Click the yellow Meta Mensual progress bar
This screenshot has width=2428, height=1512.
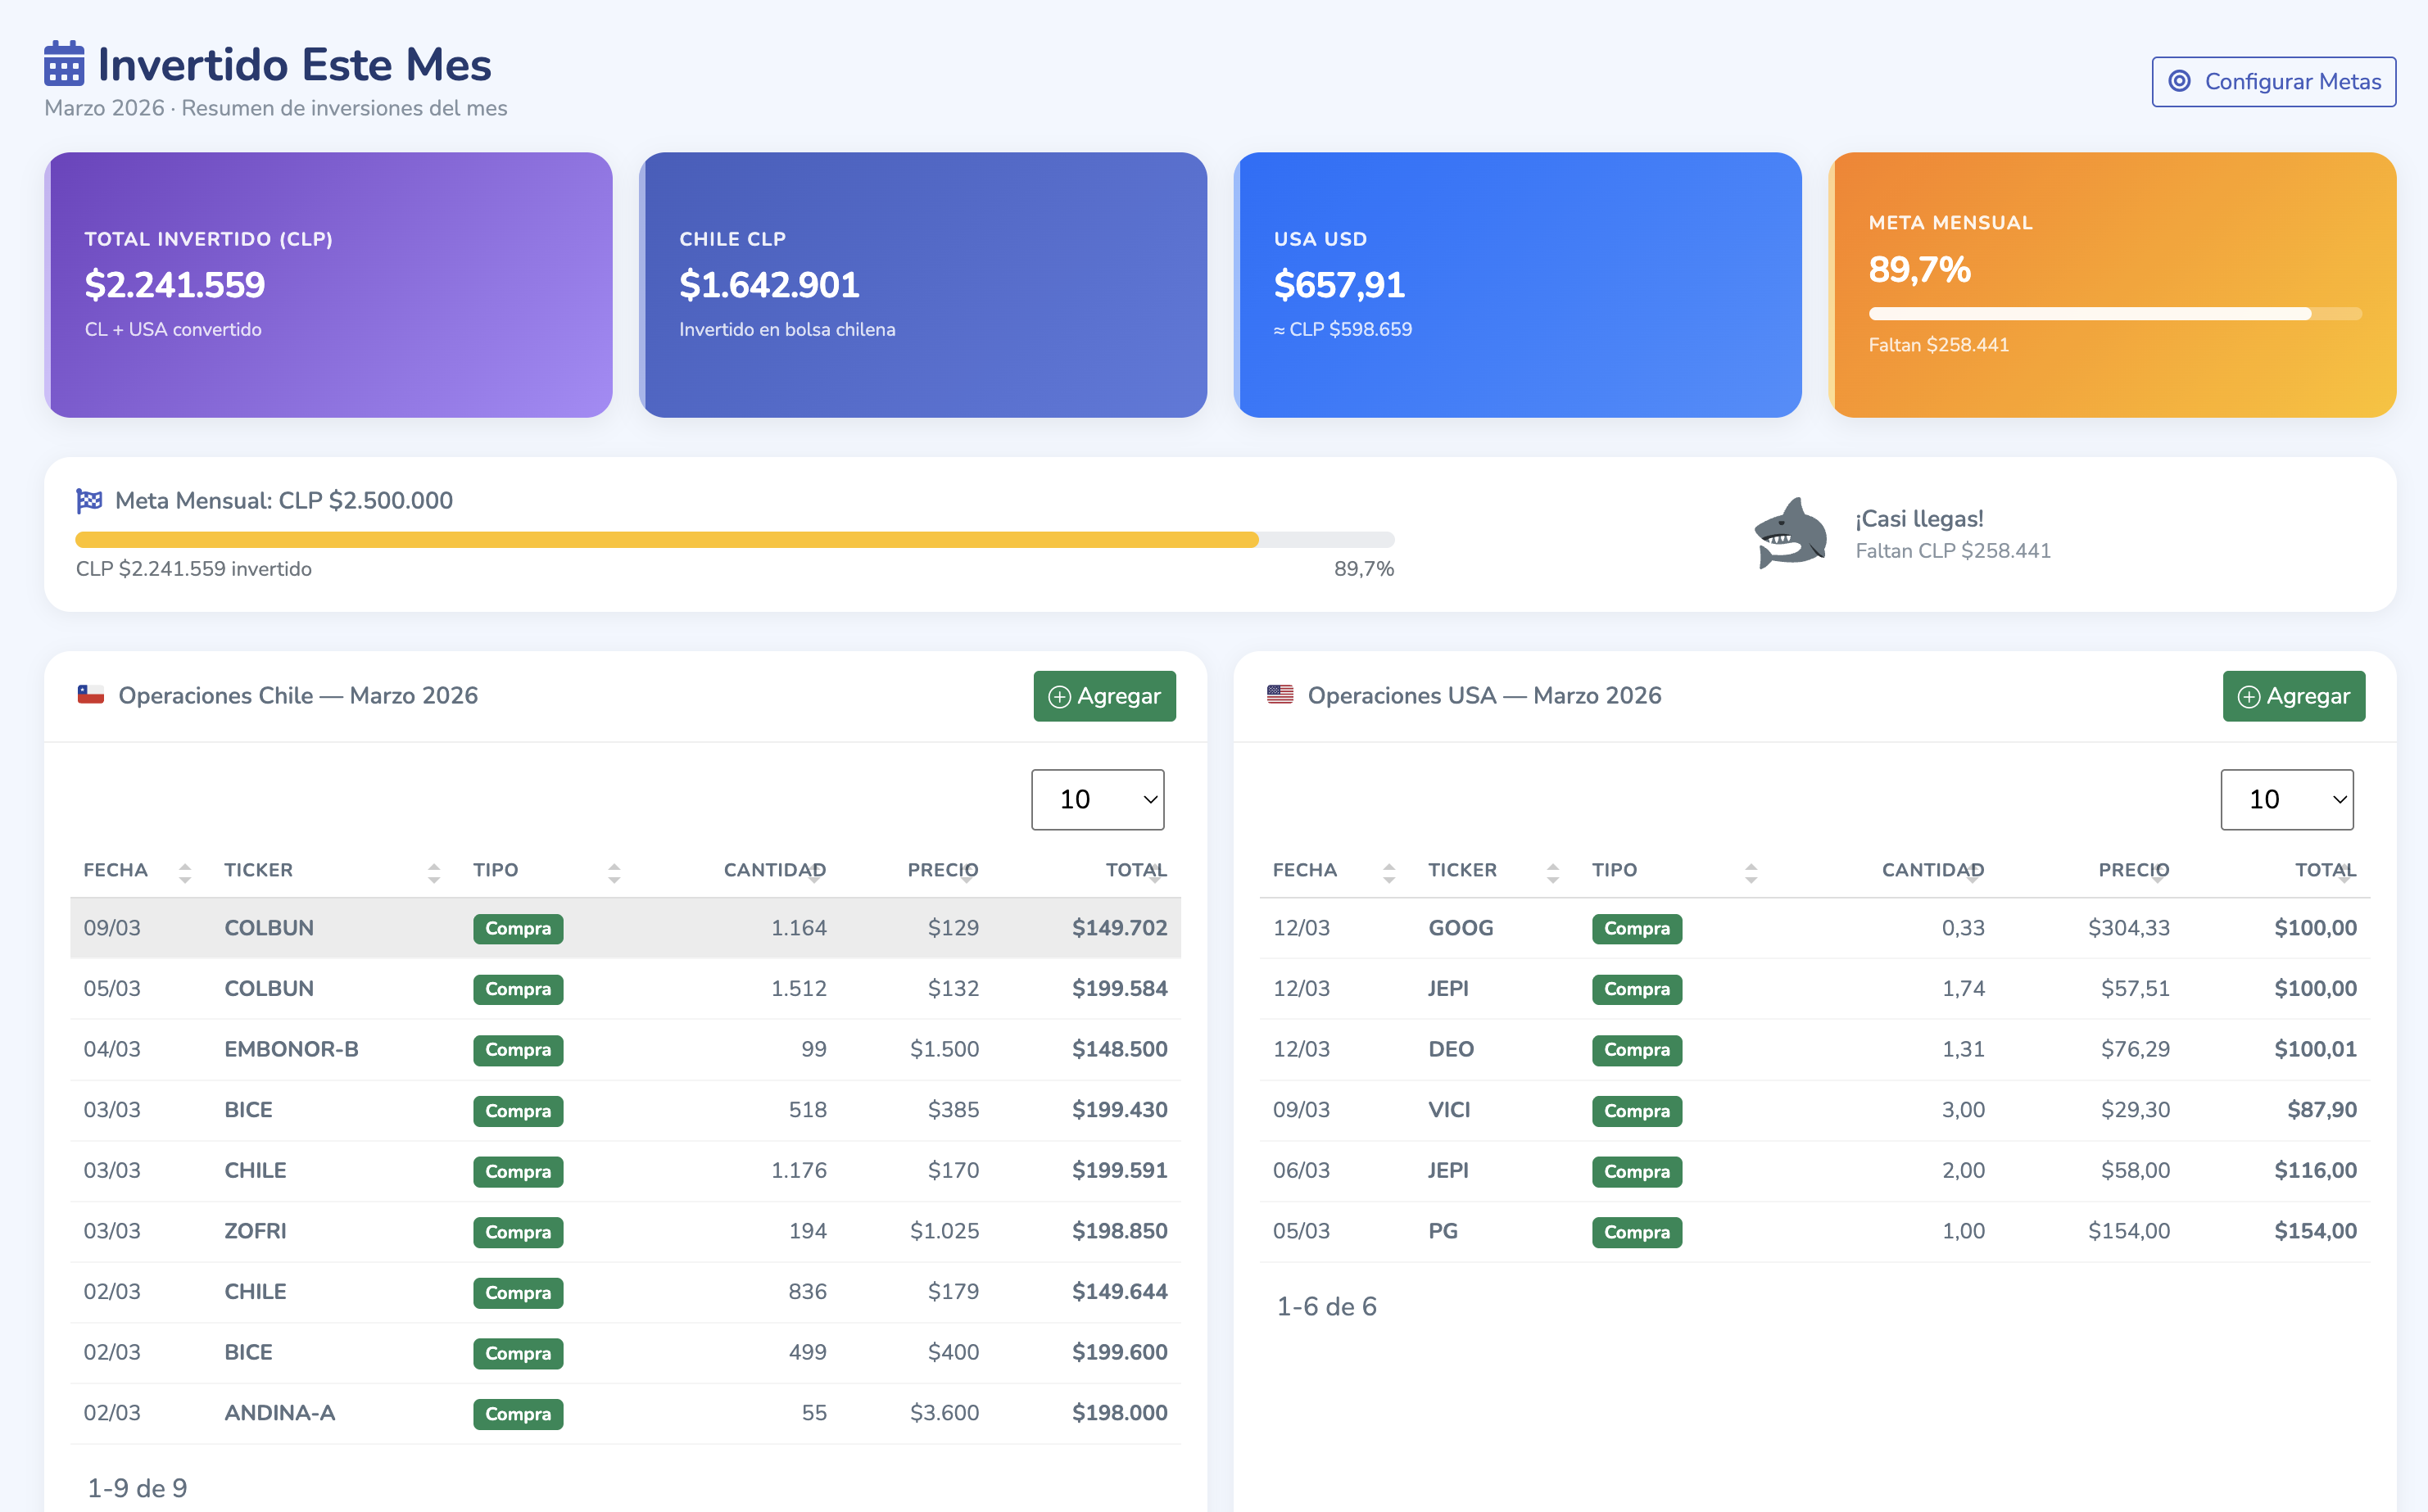tap(666, 540)
